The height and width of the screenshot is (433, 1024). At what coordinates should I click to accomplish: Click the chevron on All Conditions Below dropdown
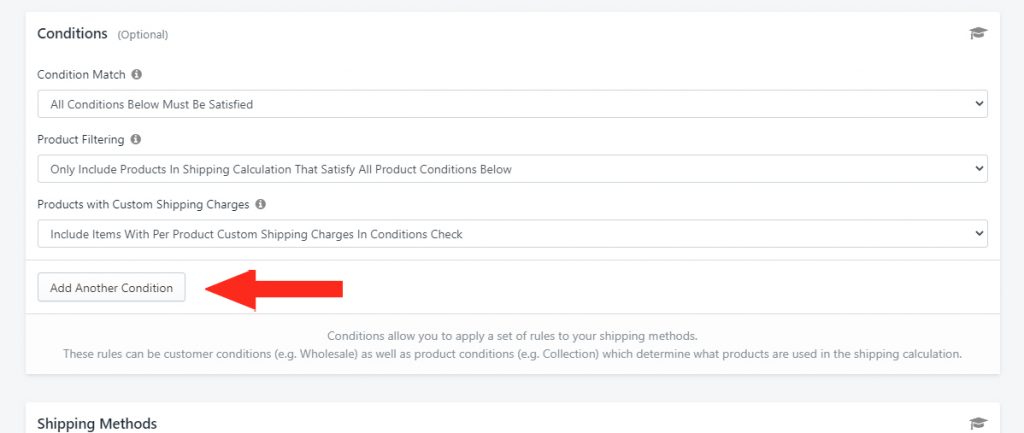coord(978,104)
